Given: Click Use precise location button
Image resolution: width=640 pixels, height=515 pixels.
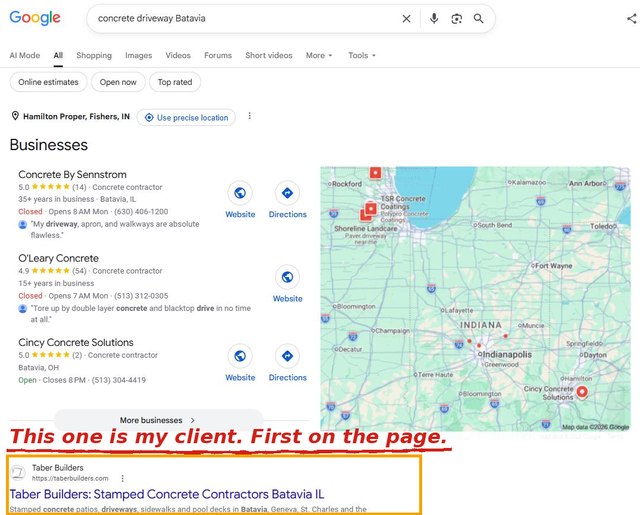Looking at the screenshot, I should 186,118.
